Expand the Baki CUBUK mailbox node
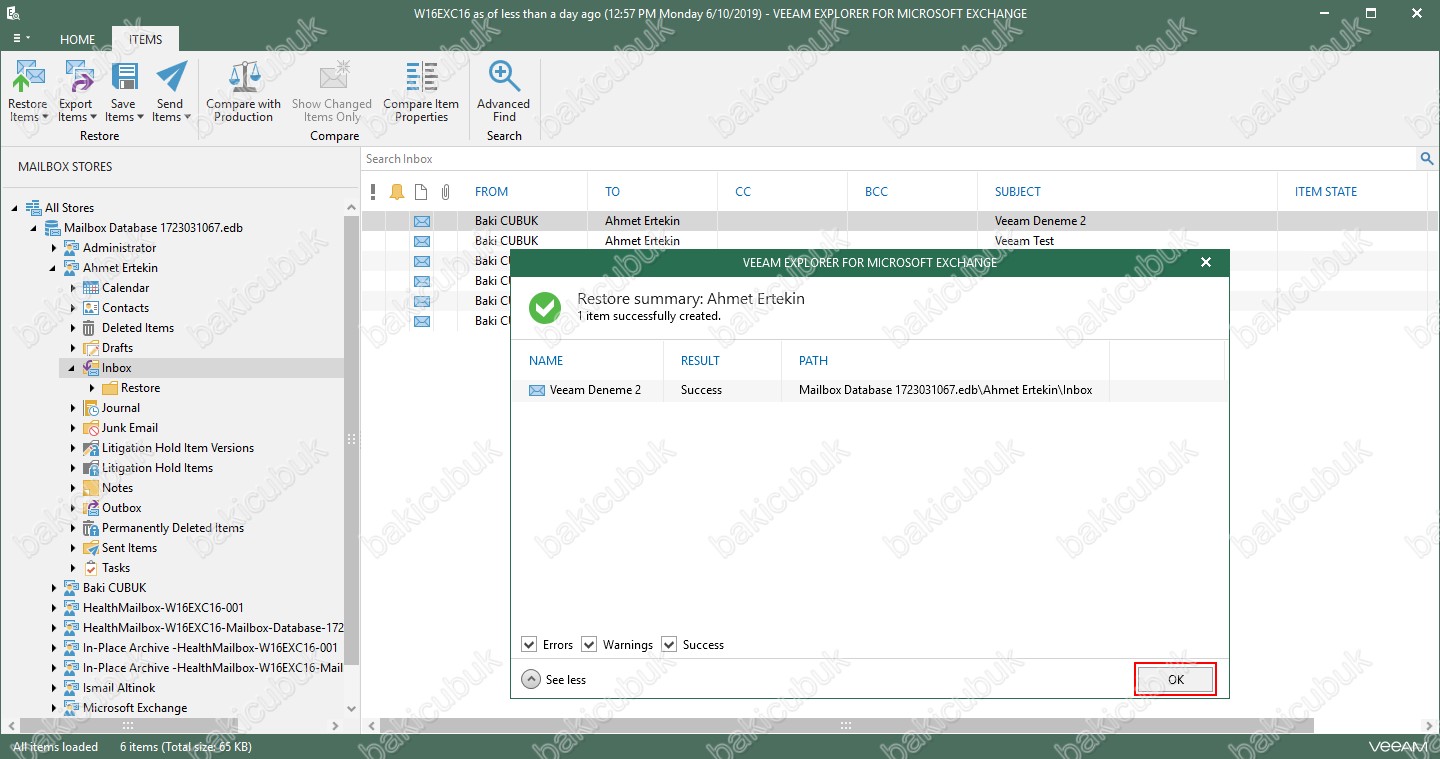Screen dimensions: 1440x759 coord(54,588)
